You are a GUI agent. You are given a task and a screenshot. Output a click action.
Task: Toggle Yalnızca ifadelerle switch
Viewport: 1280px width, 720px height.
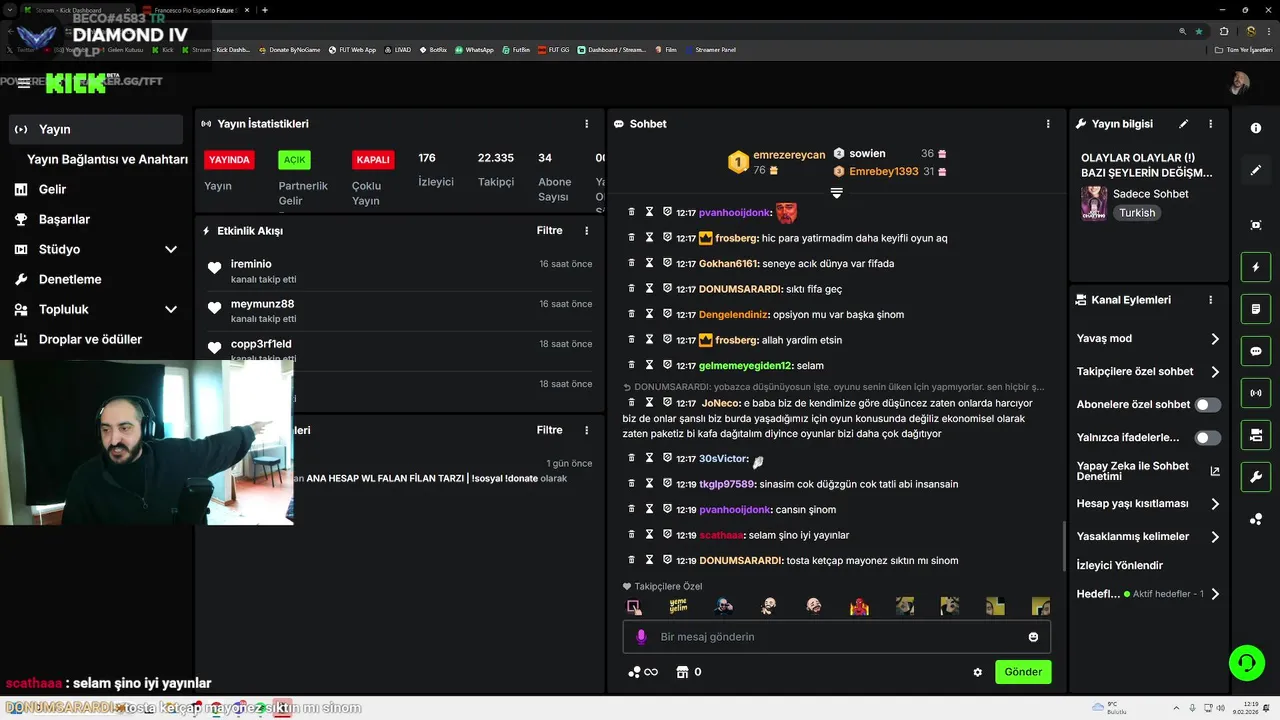(x=1208, y=438)
